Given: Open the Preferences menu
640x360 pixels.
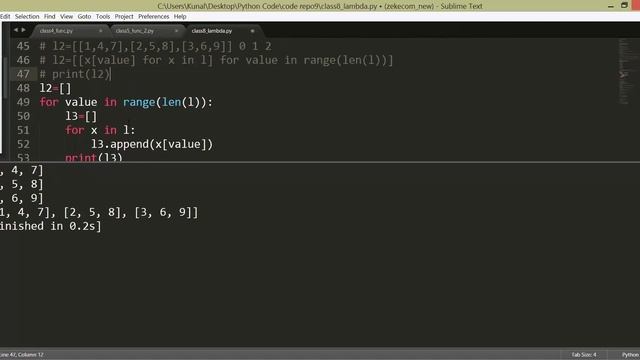Looking at the screenshot, I should (153, 17).
